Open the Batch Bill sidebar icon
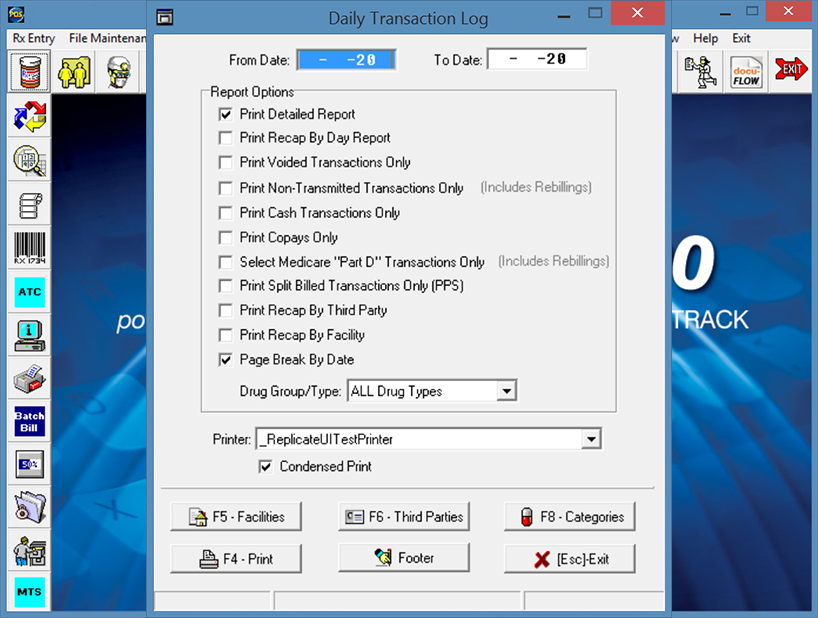The height and width of the screenshot is (618, 818). tap(30, 421)
